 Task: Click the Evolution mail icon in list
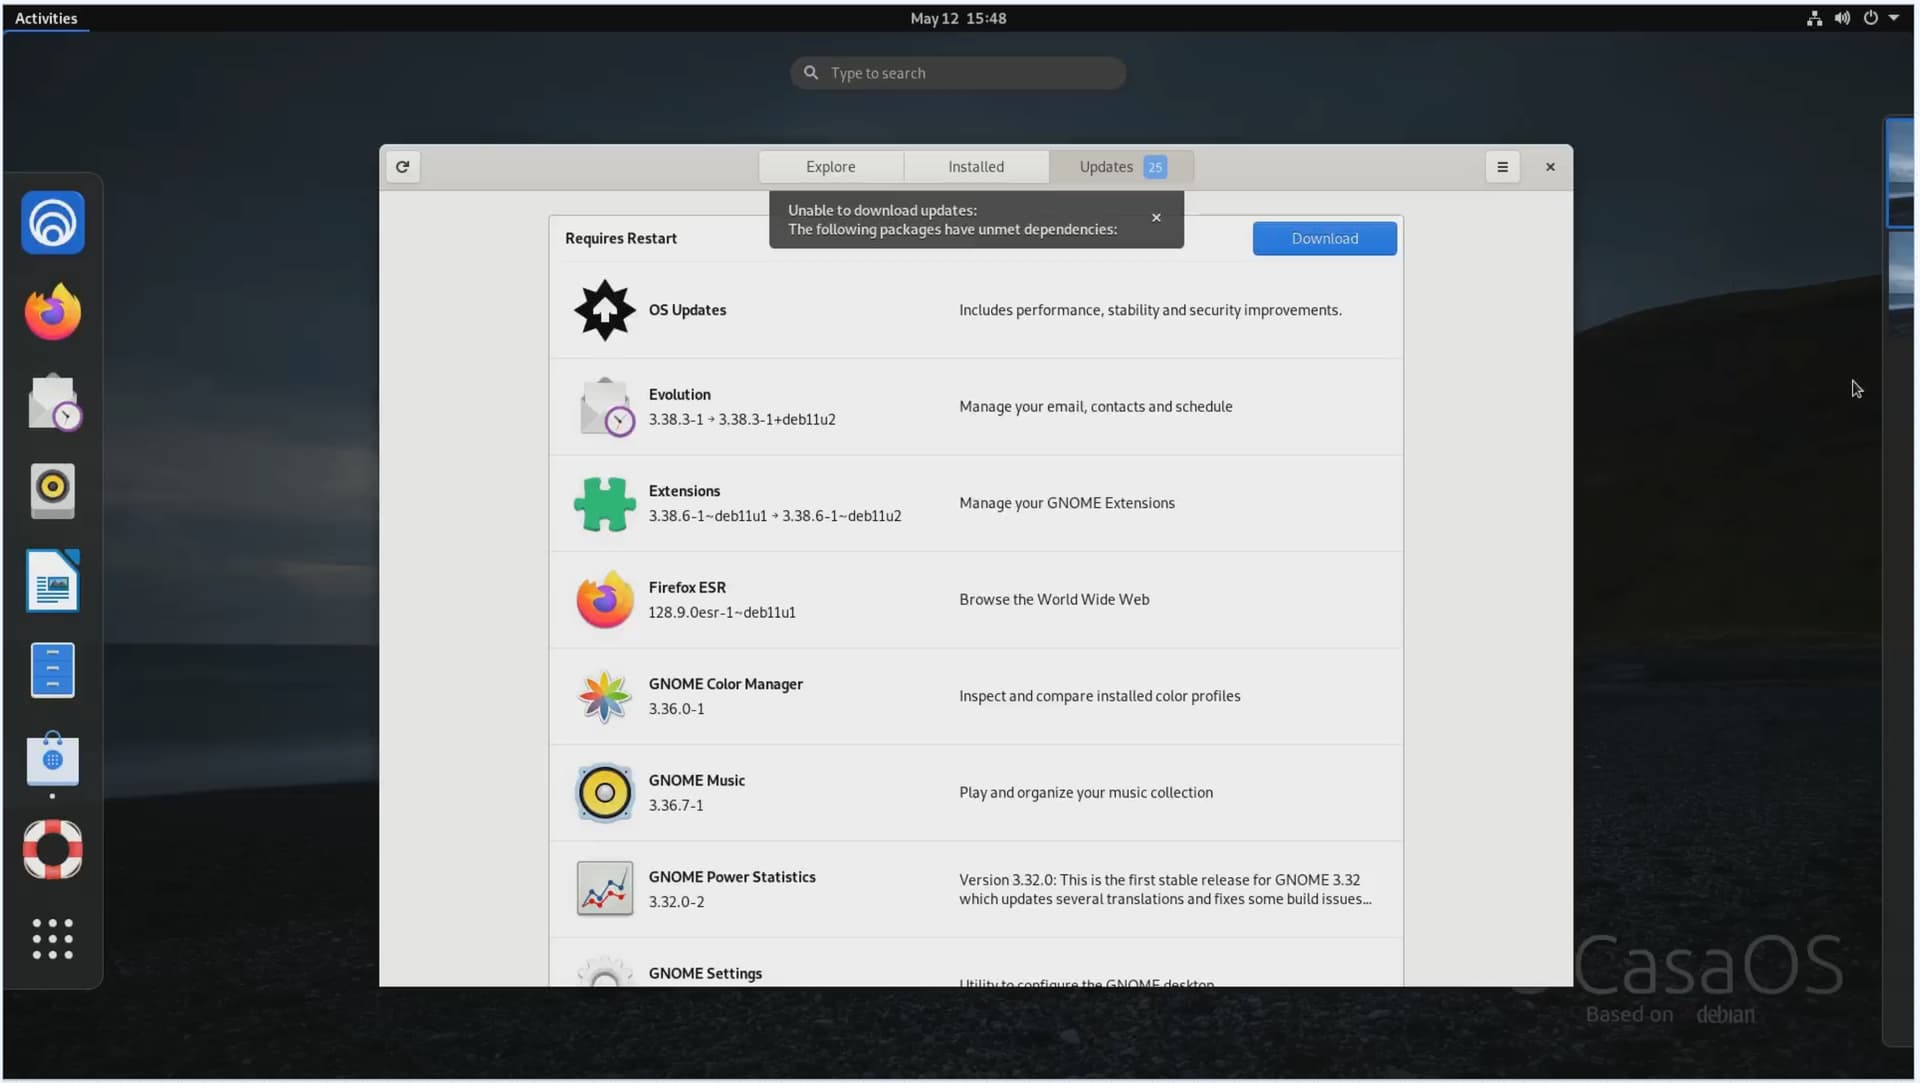[604, 407]
